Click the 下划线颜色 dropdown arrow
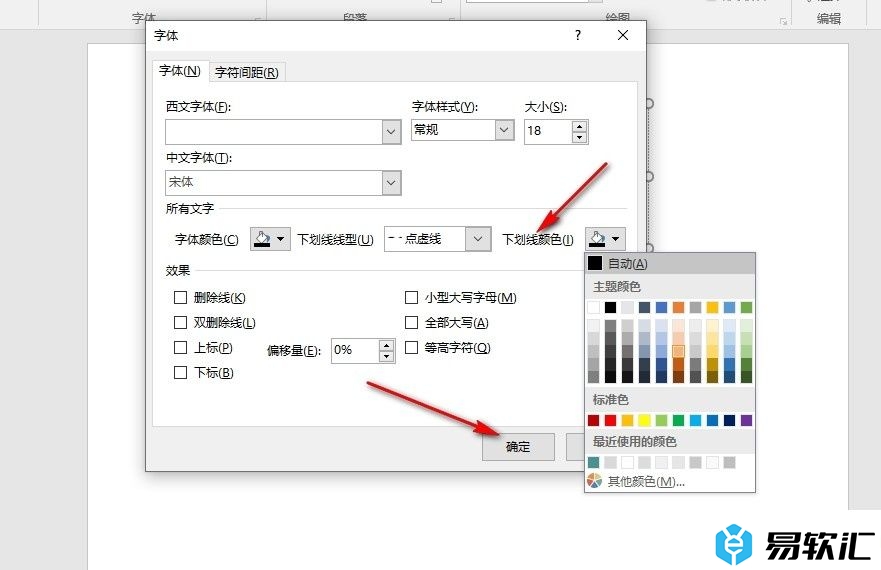 pos(616,239)
